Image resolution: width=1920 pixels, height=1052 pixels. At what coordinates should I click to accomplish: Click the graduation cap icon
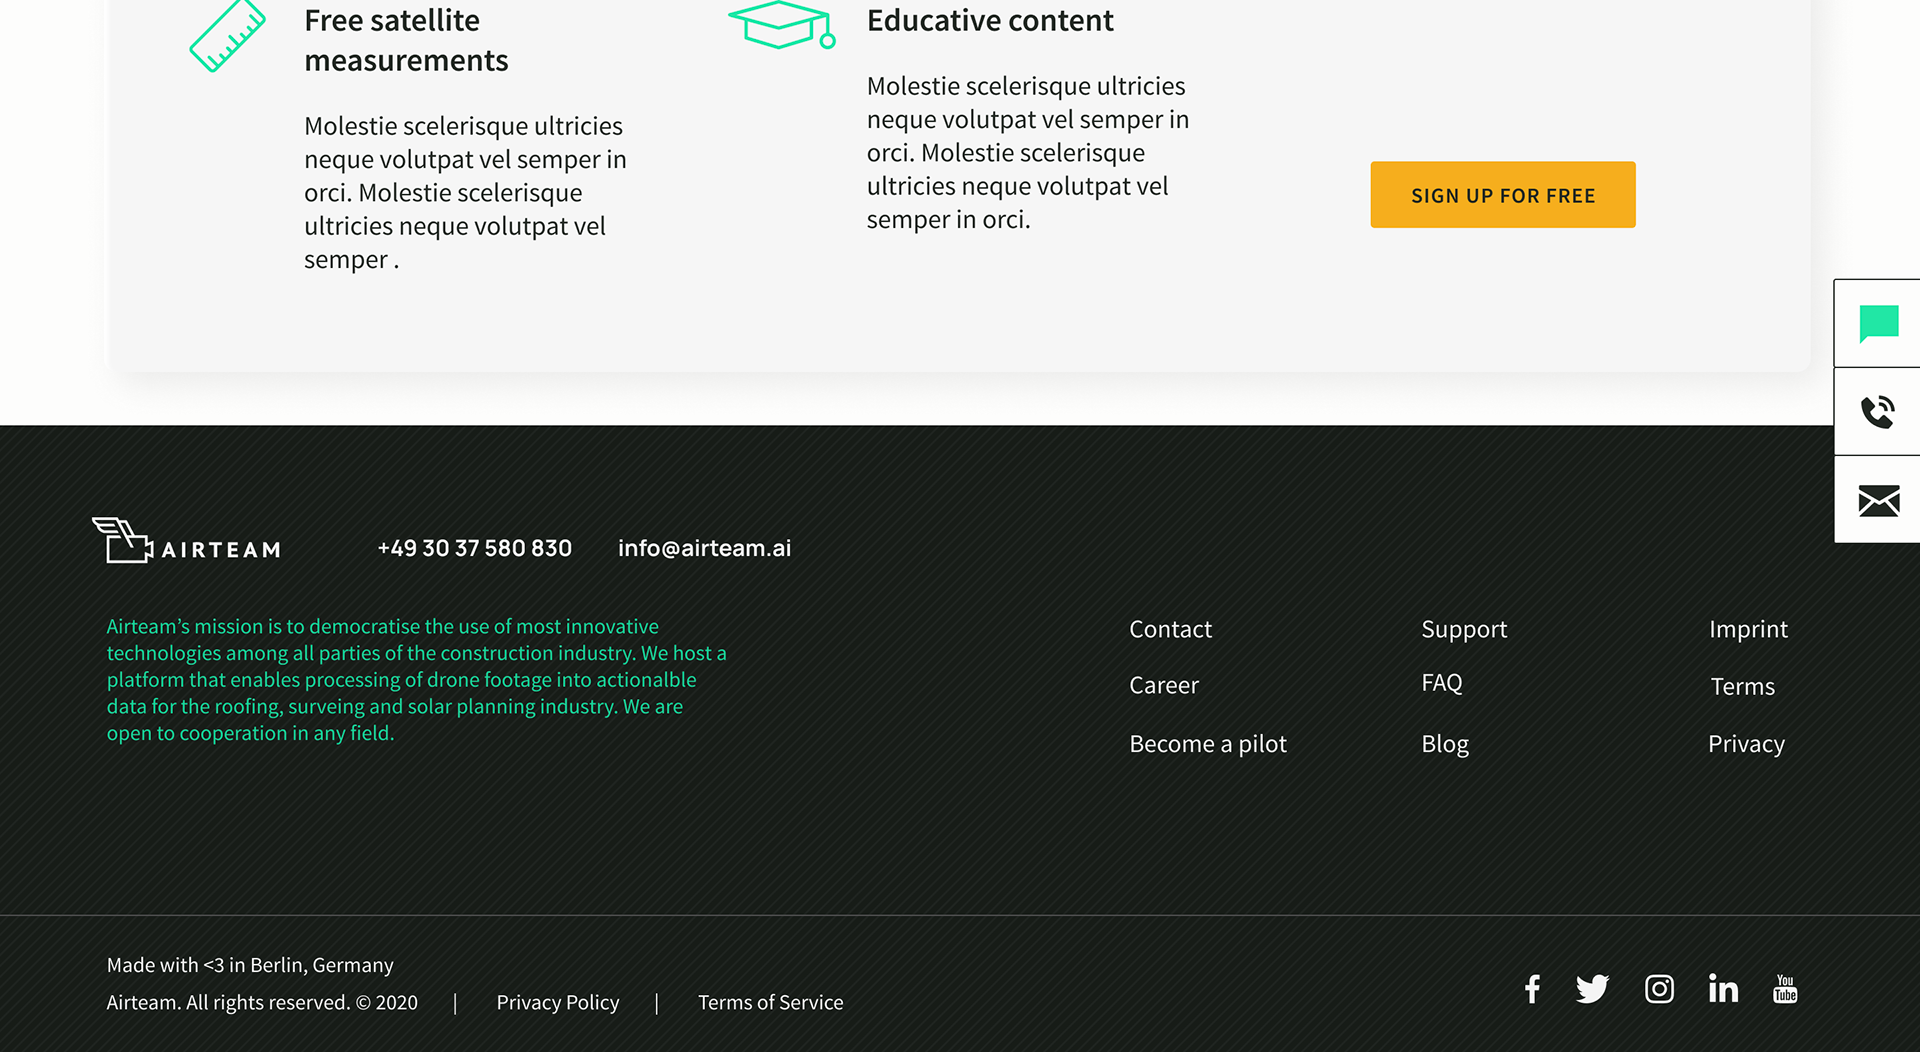coord(782,25)
